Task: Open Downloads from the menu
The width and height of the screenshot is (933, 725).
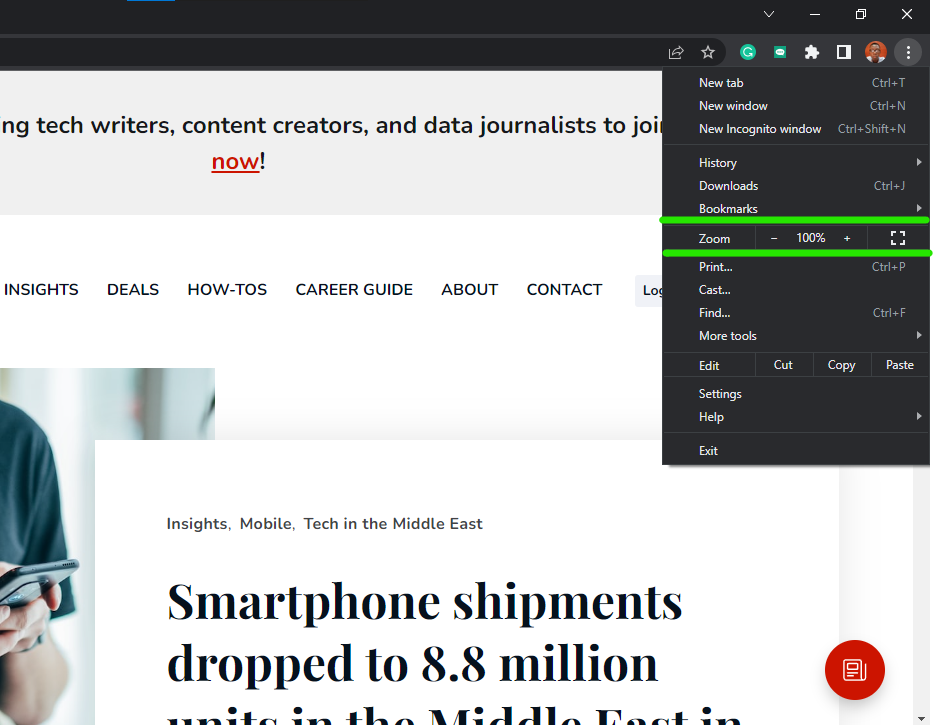Action: pos(796,186)
